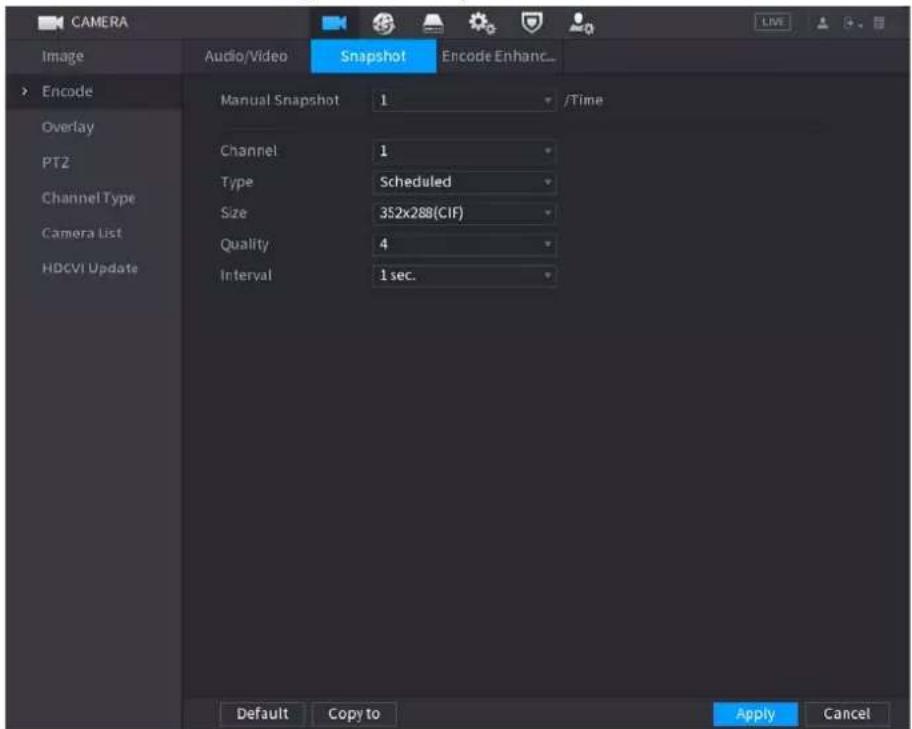Click the logout icon at top right
The height and width of the screenshot is (729, 912).
pyautogui.click(x=852, y=23)
